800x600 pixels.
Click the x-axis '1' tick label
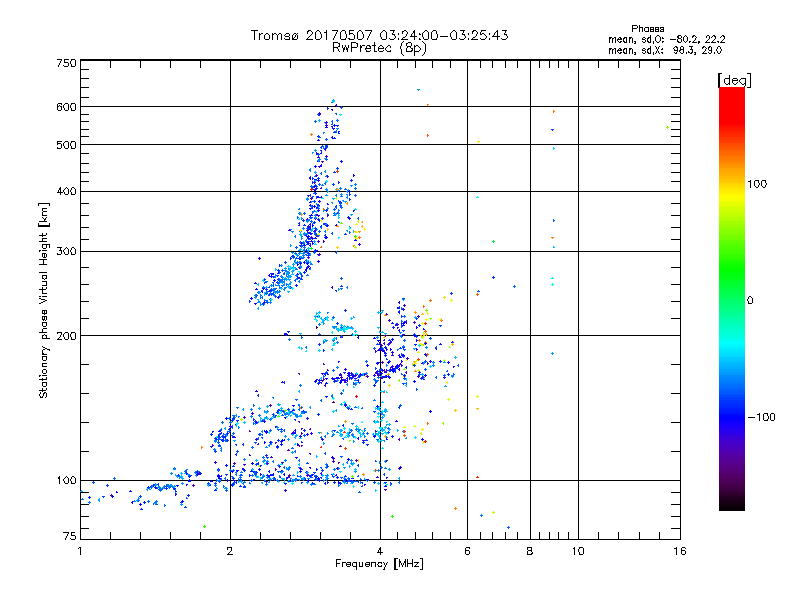80,551
